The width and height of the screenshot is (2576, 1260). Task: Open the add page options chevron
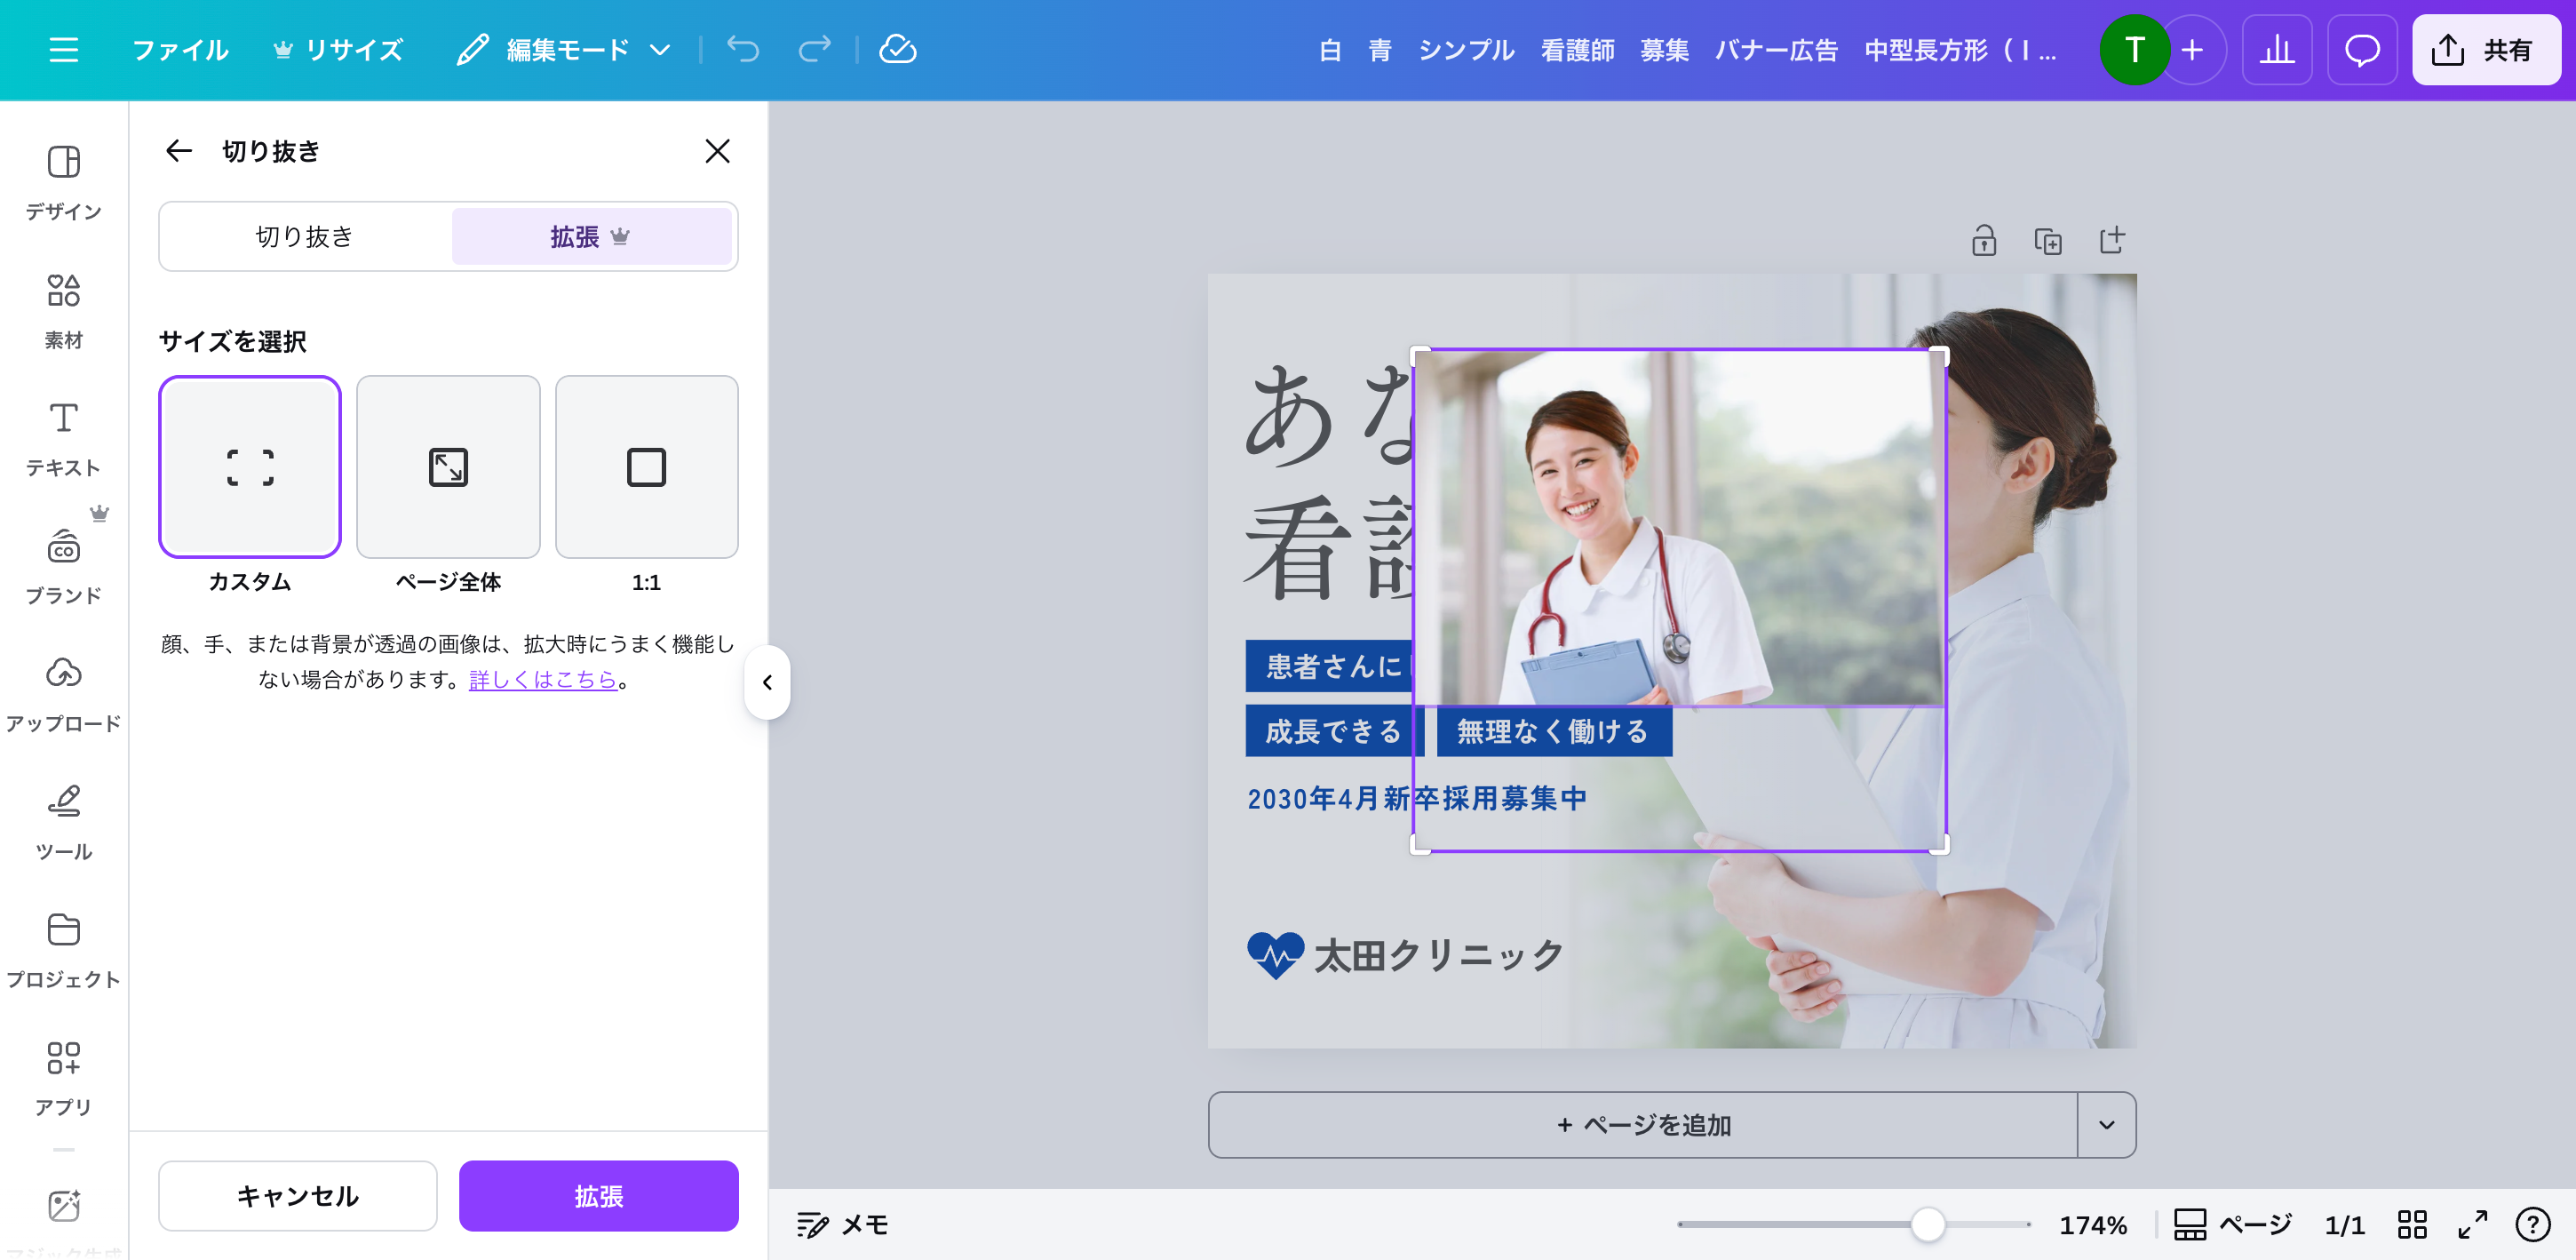pyautogui.click(x=2106, y=1125)
